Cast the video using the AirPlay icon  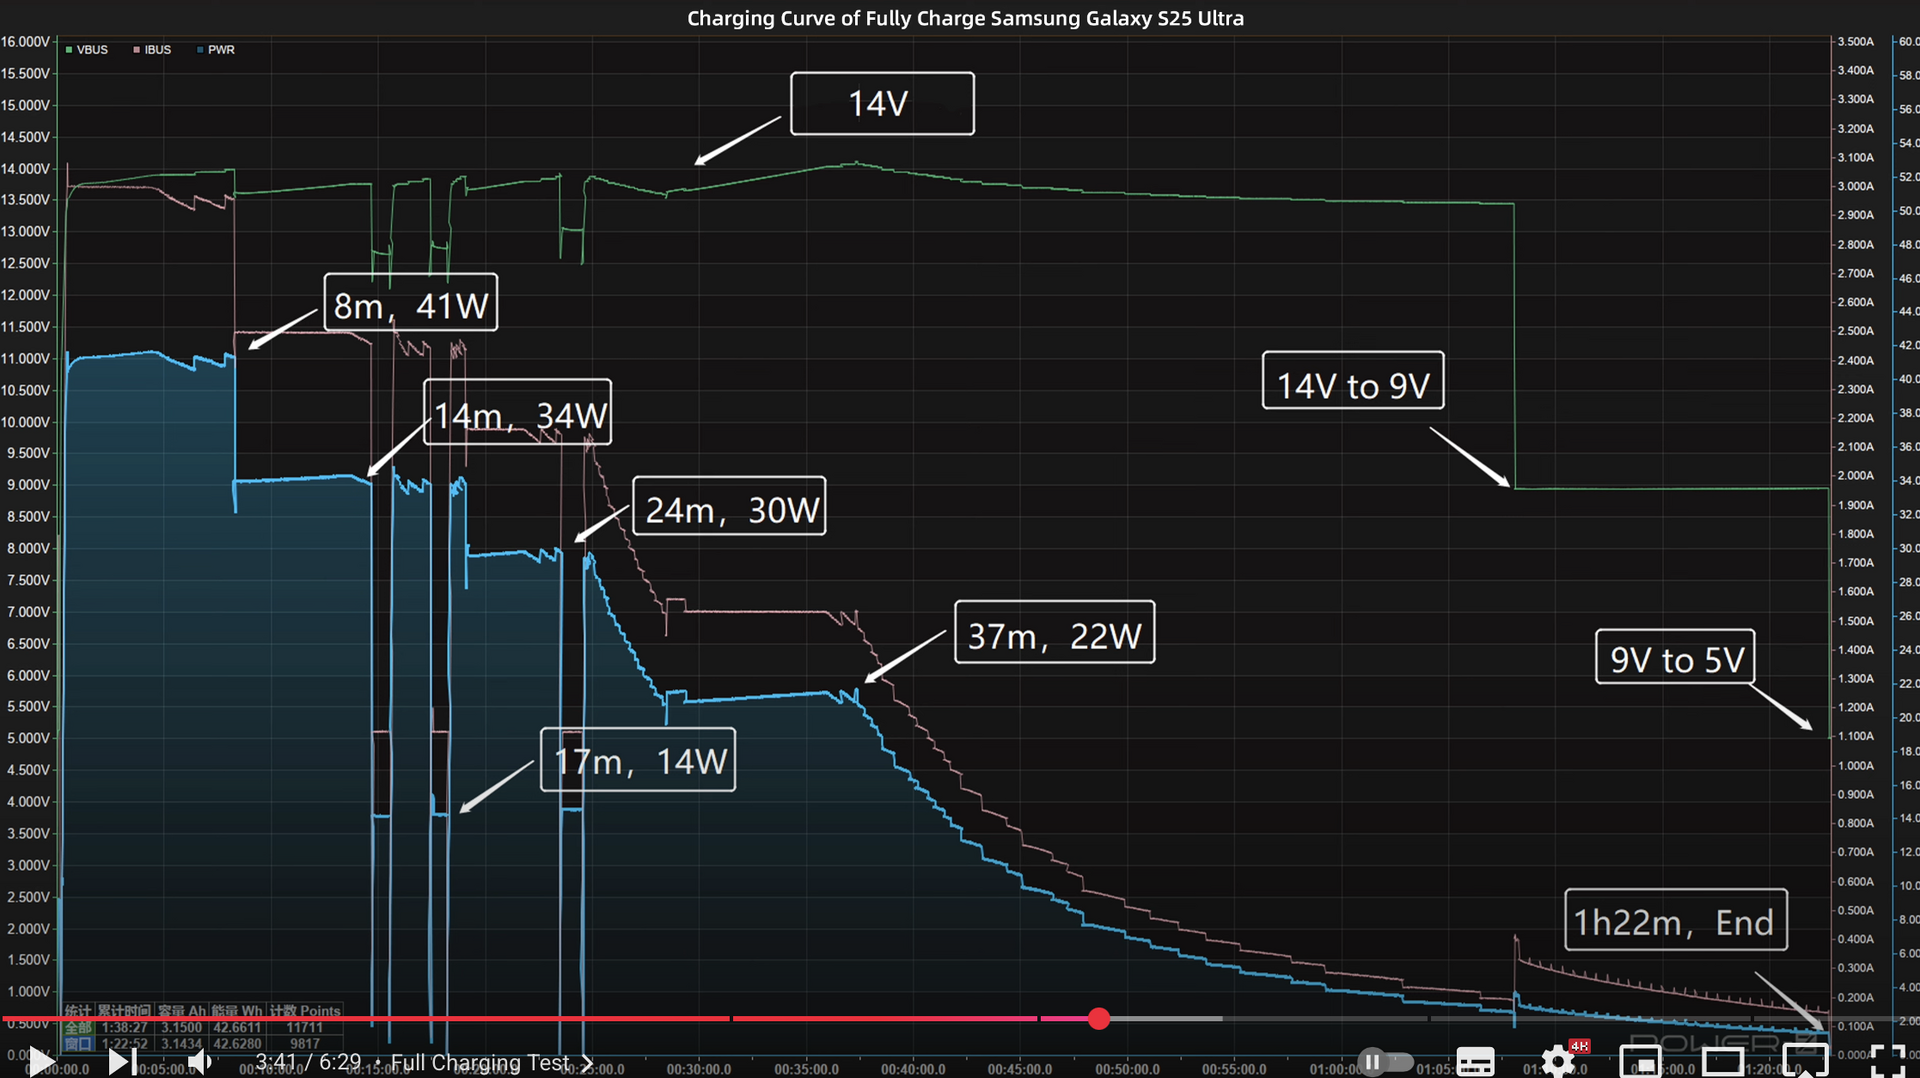1805,1061
